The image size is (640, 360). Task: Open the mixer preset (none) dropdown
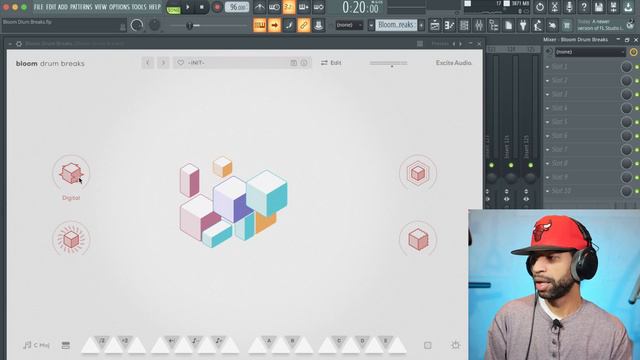(589, 52)
